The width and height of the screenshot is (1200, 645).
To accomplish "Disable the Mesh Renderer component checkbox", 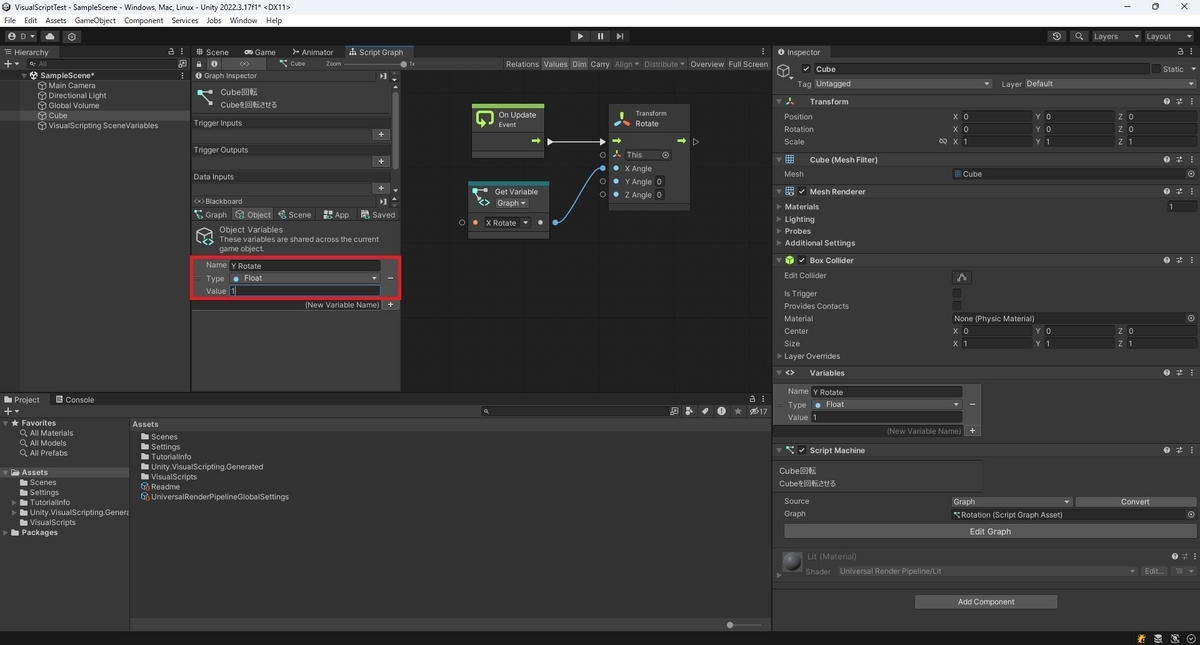I will (x=802, y=191).
